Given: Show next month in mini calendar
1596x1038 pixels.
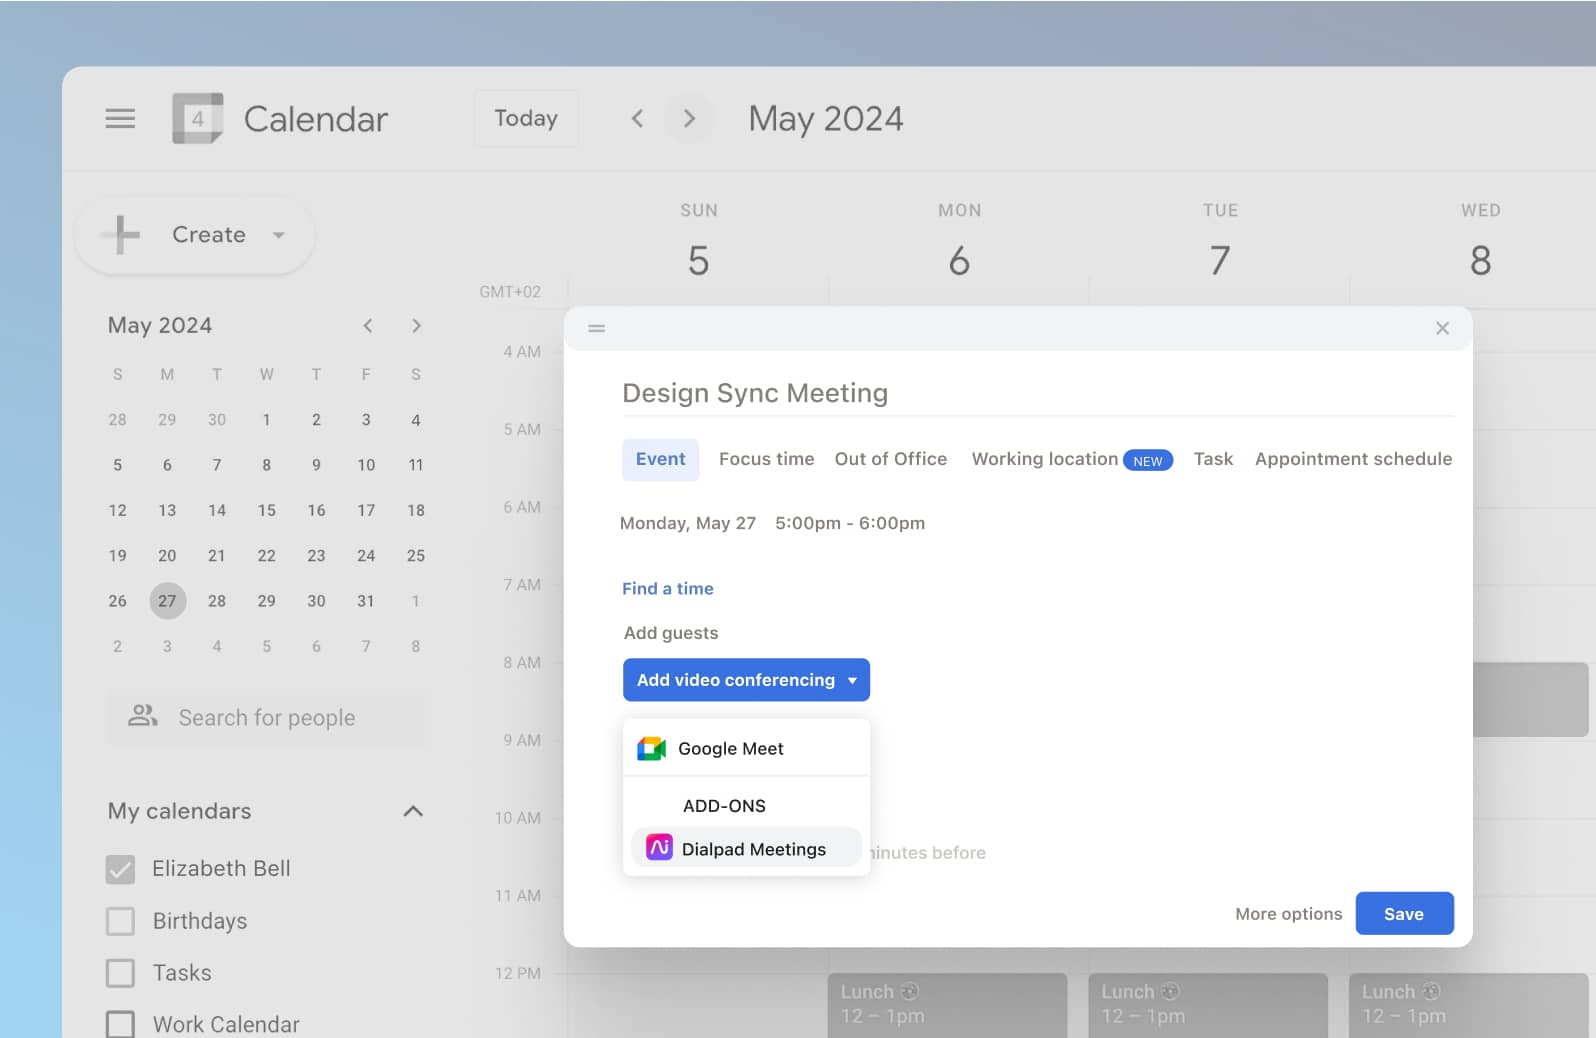Looking at the screenshot, I should coord(416,326).
